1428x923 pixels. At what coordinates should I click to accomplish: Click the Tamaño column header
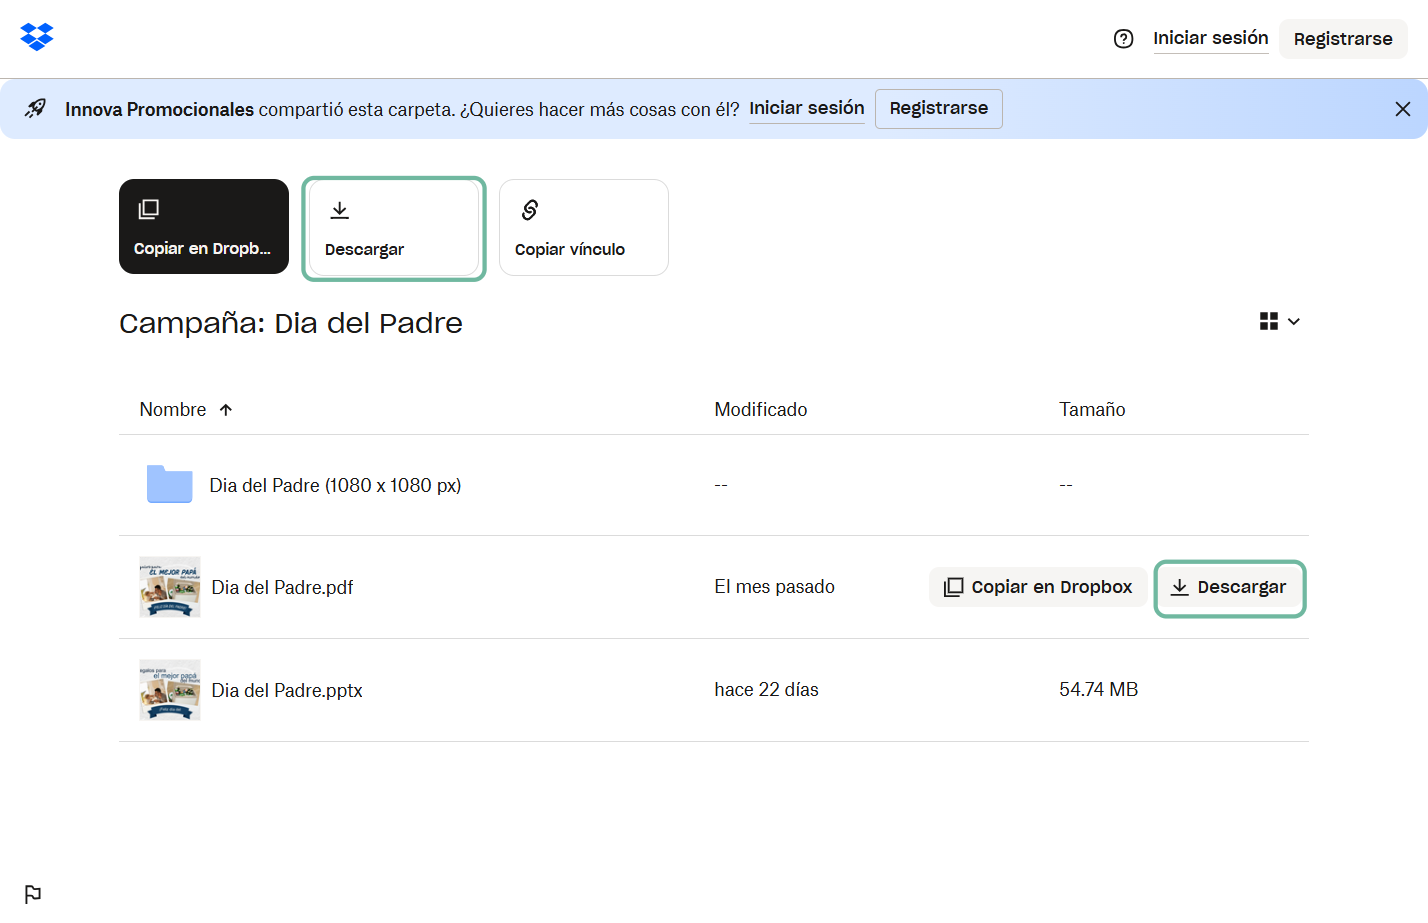[x=1092, y=410]
